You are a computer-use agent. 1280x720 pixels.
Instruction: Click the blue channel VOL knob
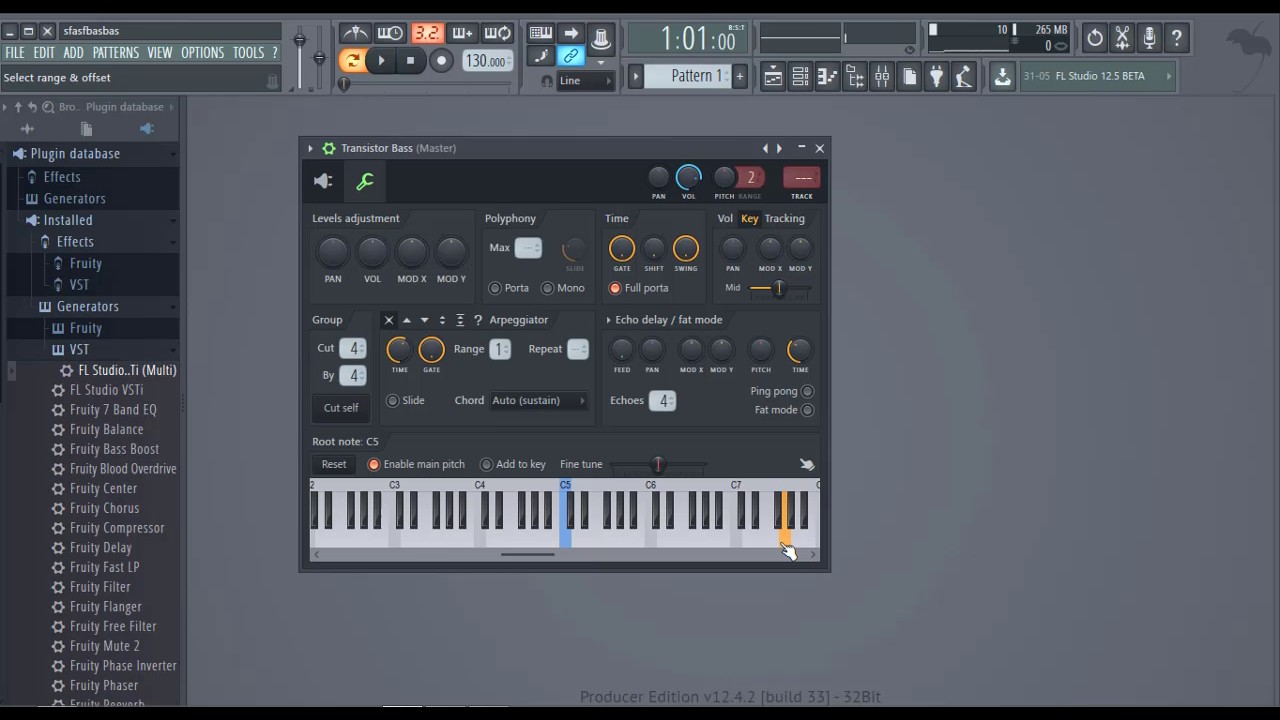pyautogui.click(x=689, y=178)
